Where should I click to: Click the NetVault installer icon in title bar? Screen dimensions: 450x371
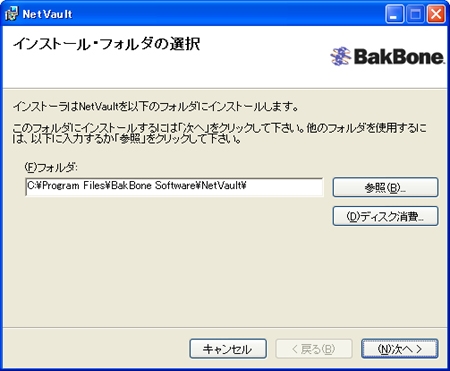[x=11, y=14]
